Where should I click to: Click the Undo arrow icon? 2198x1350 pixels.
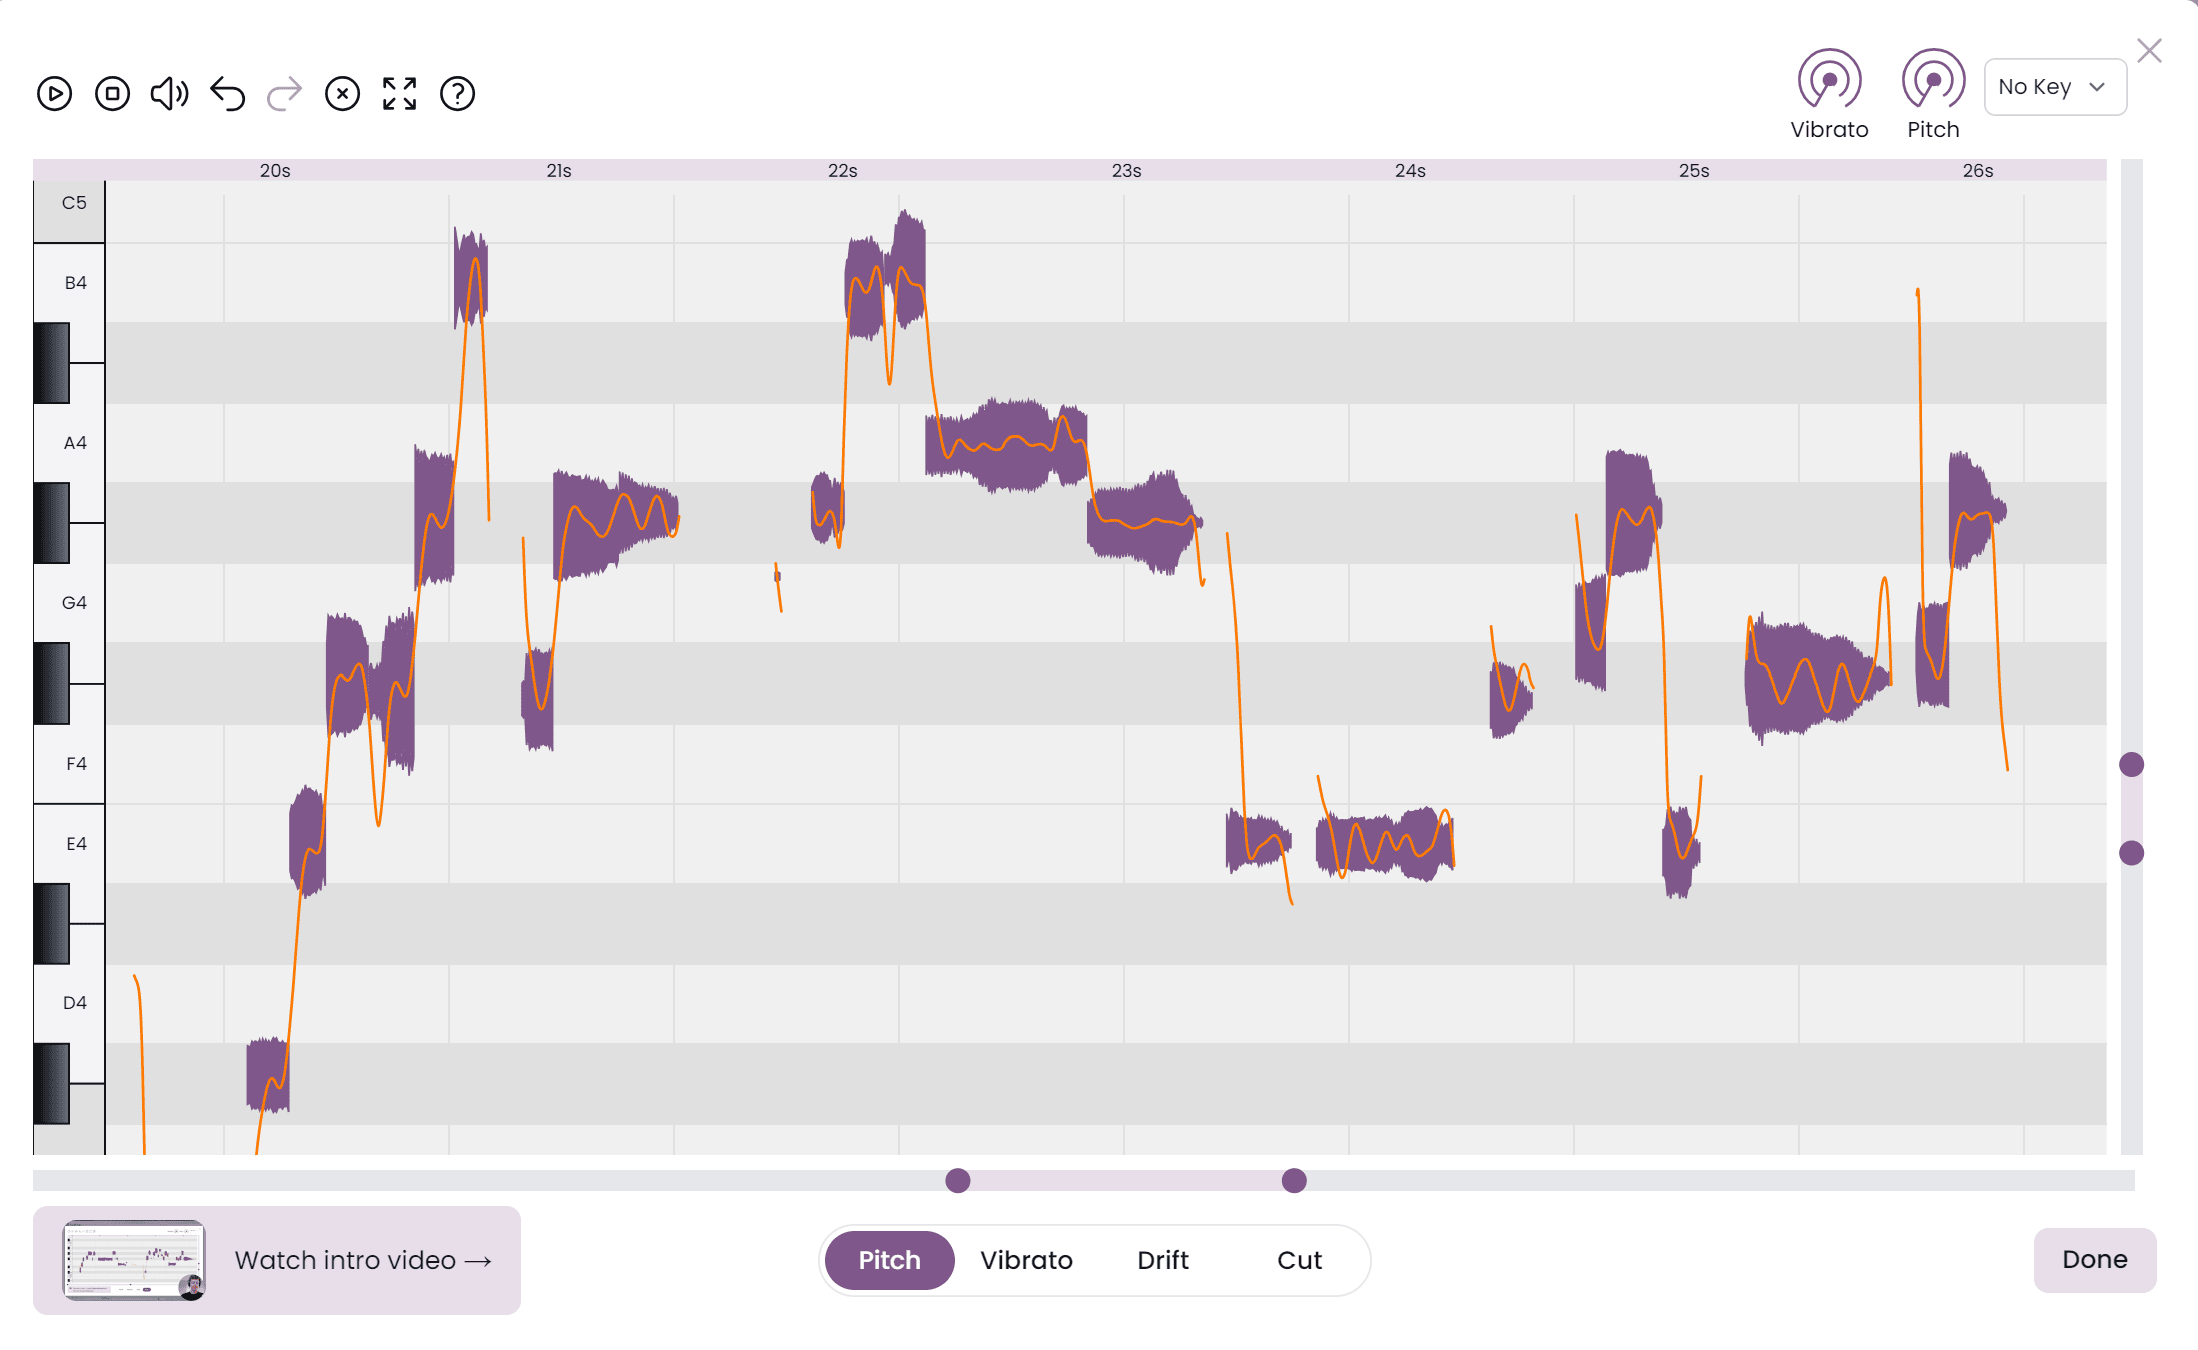(x=228, y=94)
